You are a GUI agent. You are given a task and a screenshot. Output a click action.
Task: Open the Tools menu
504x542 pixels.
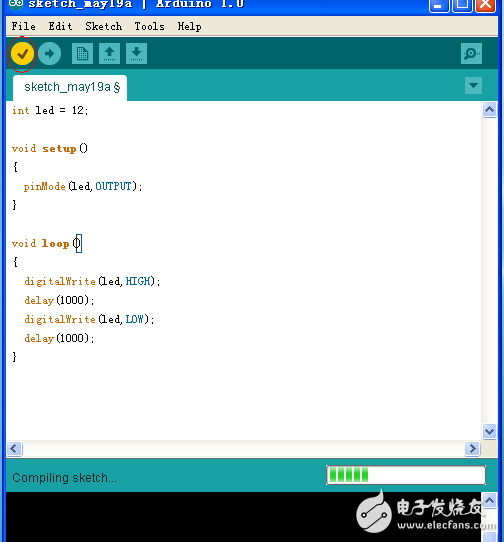point(149,26)
